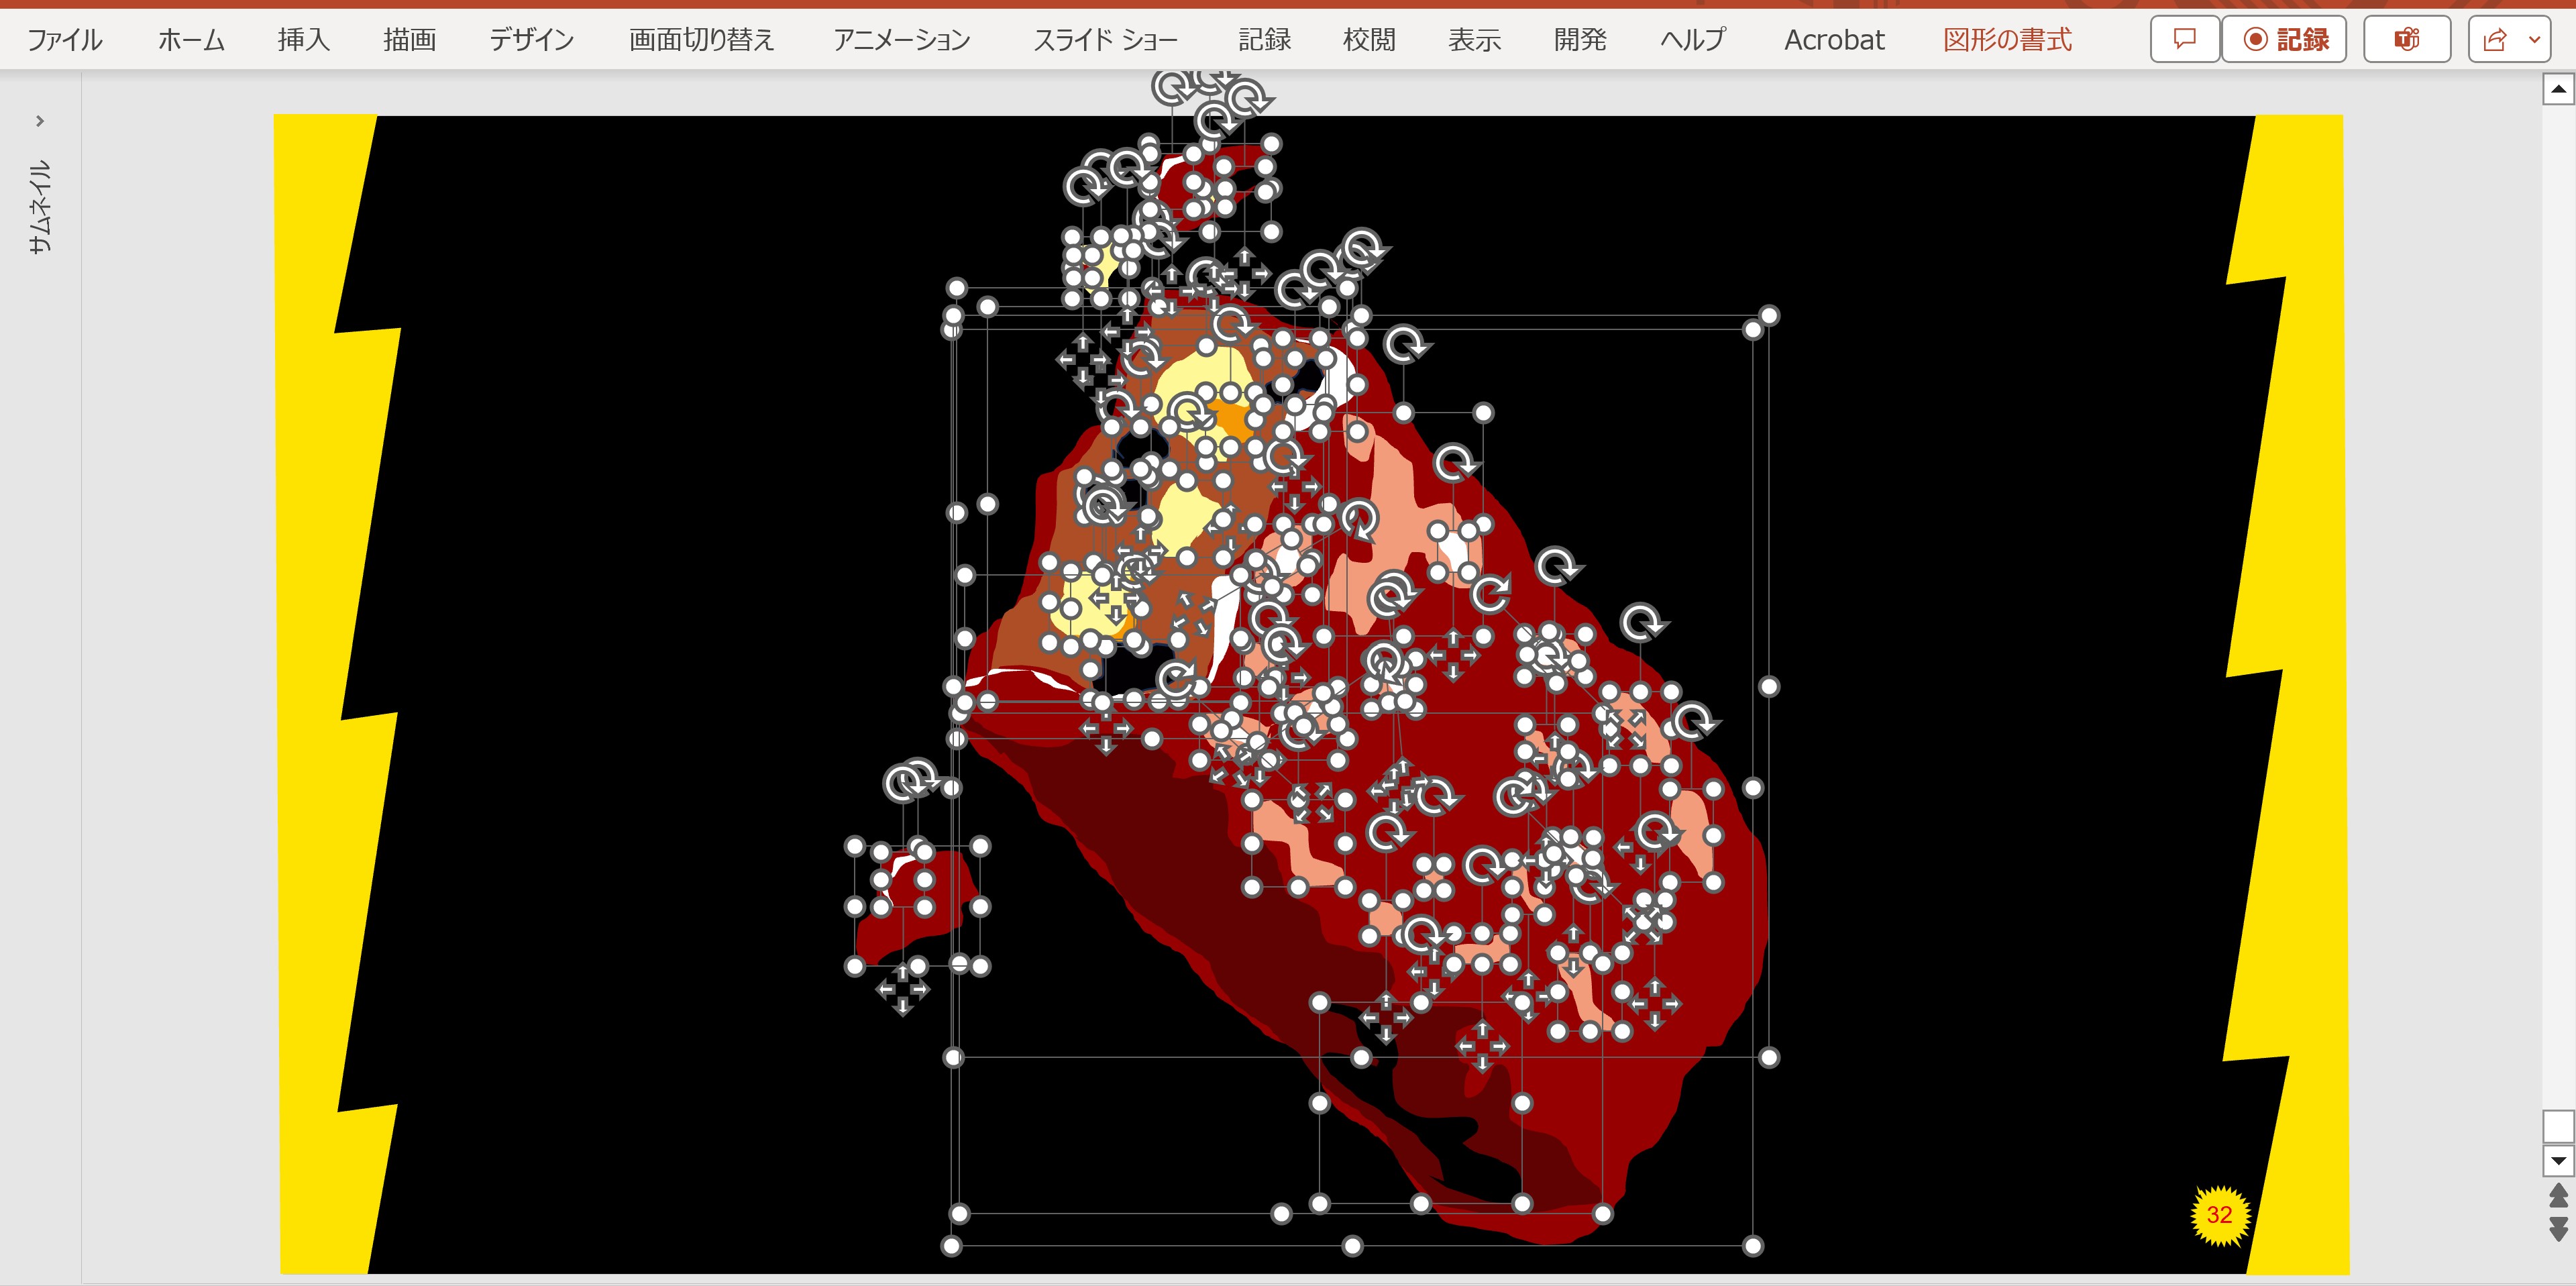Click the 記録 record button at top right
2576x1286 pixels.
[x=2285, y=40]
